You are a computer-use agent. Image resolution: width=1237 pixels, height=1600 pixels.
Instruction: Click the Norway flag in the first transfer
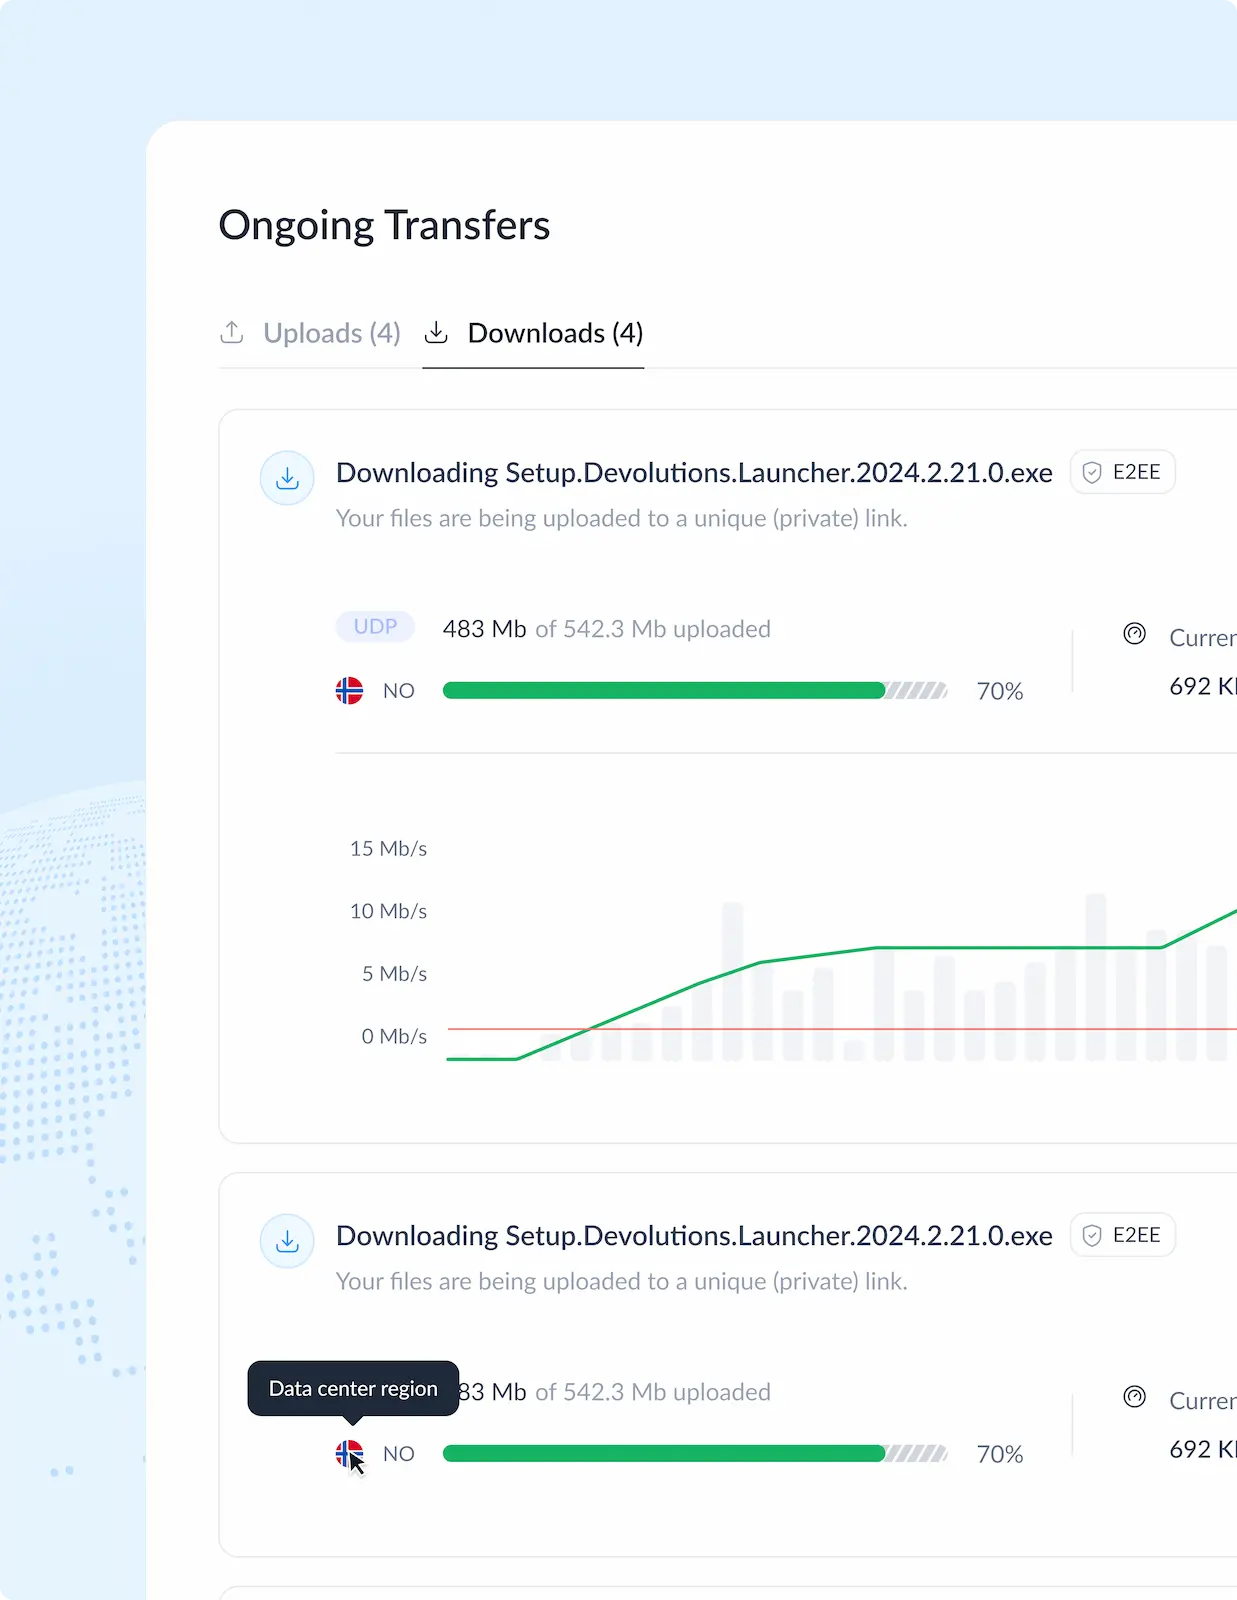pyautogui.click(x=349, y=691)
